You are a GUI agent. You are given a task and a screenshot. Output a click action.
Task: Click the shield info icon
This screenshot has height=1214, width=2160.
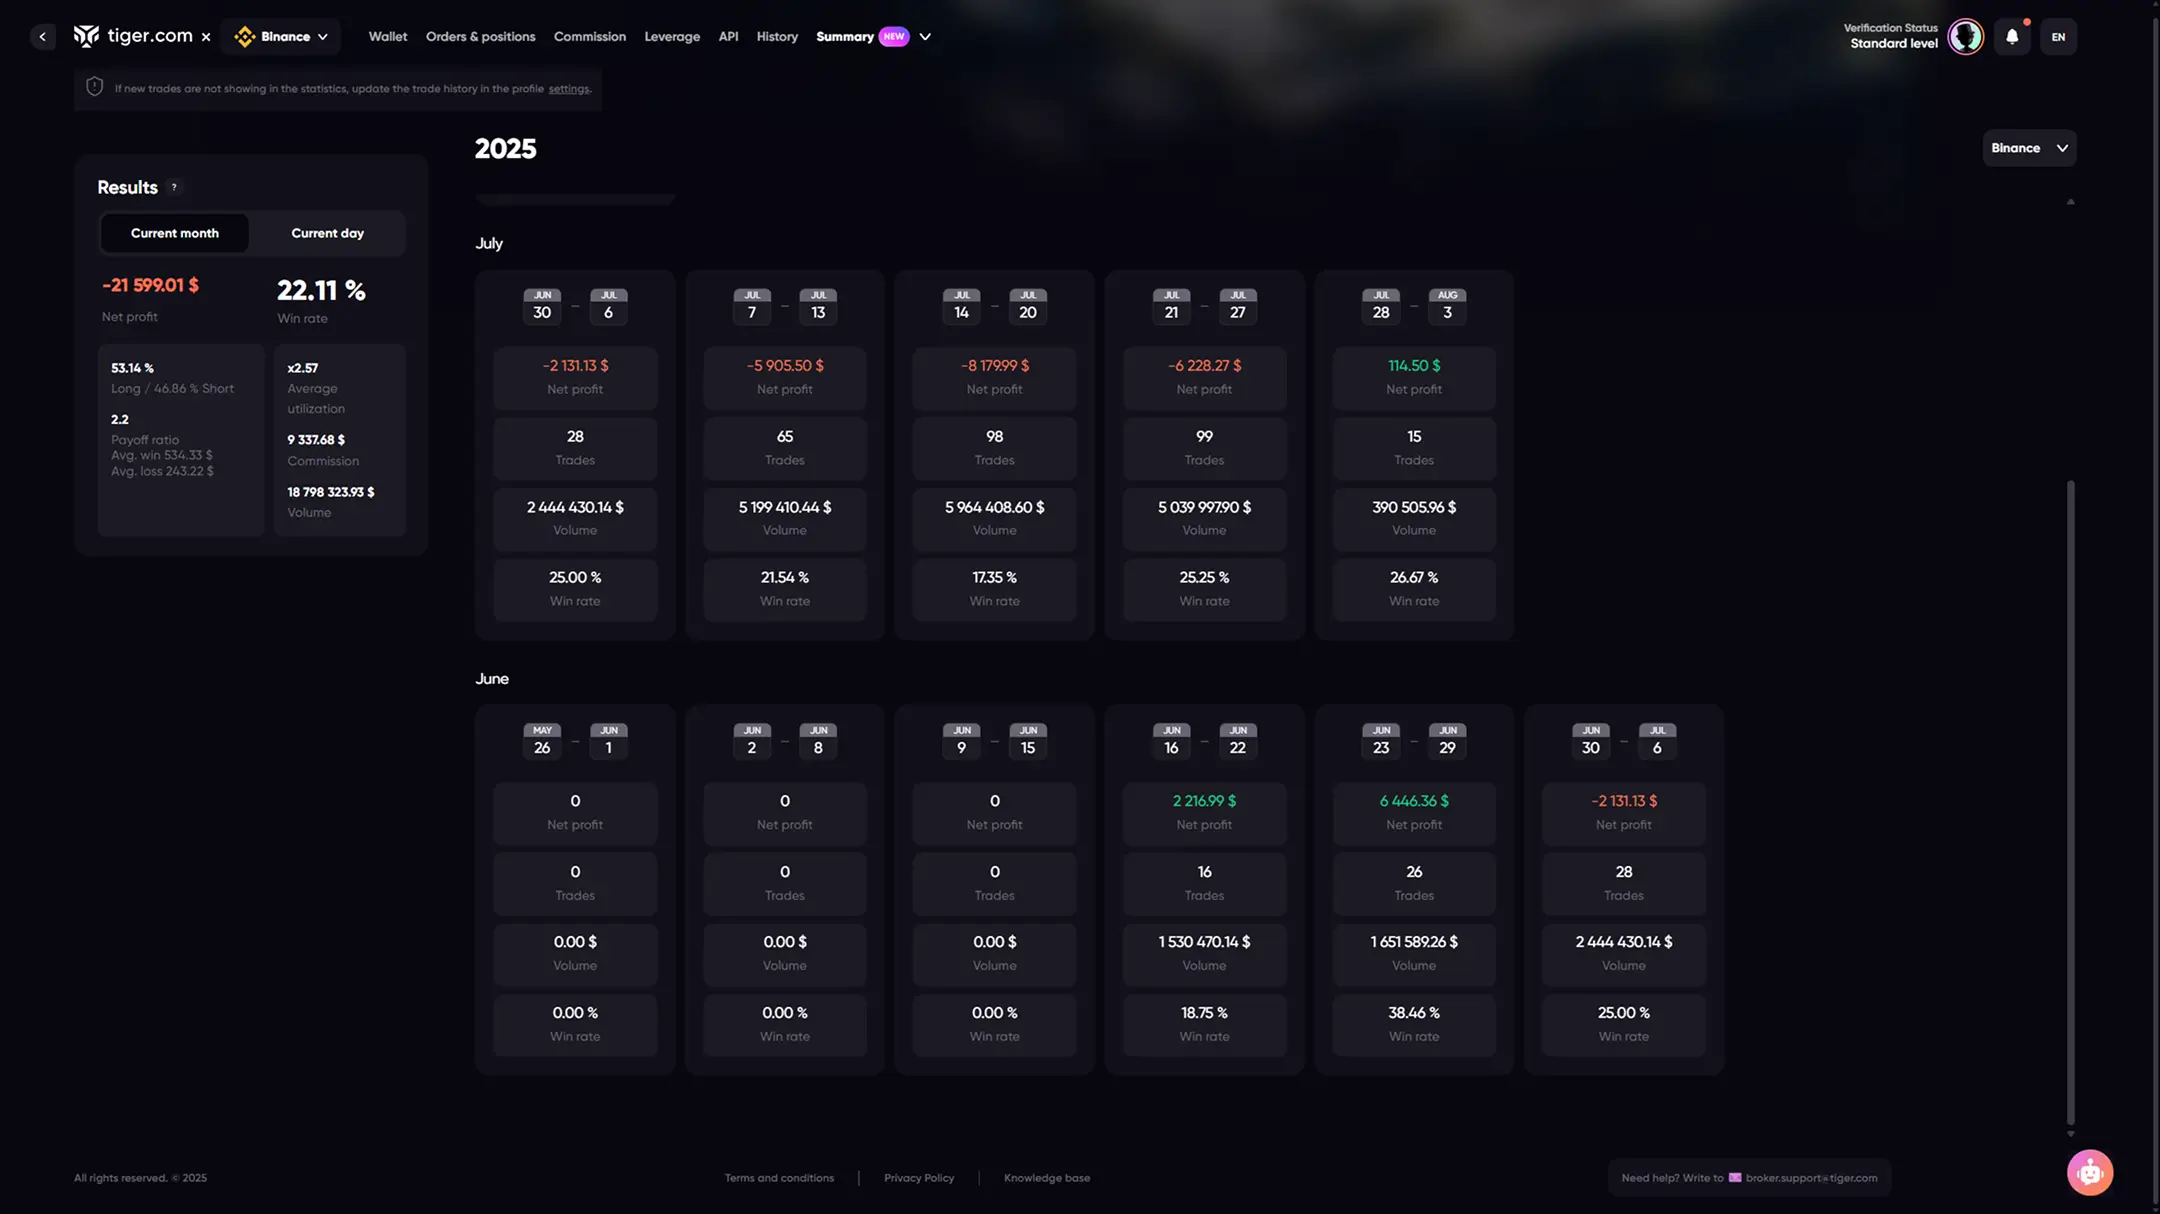click(x=95, y=87)
